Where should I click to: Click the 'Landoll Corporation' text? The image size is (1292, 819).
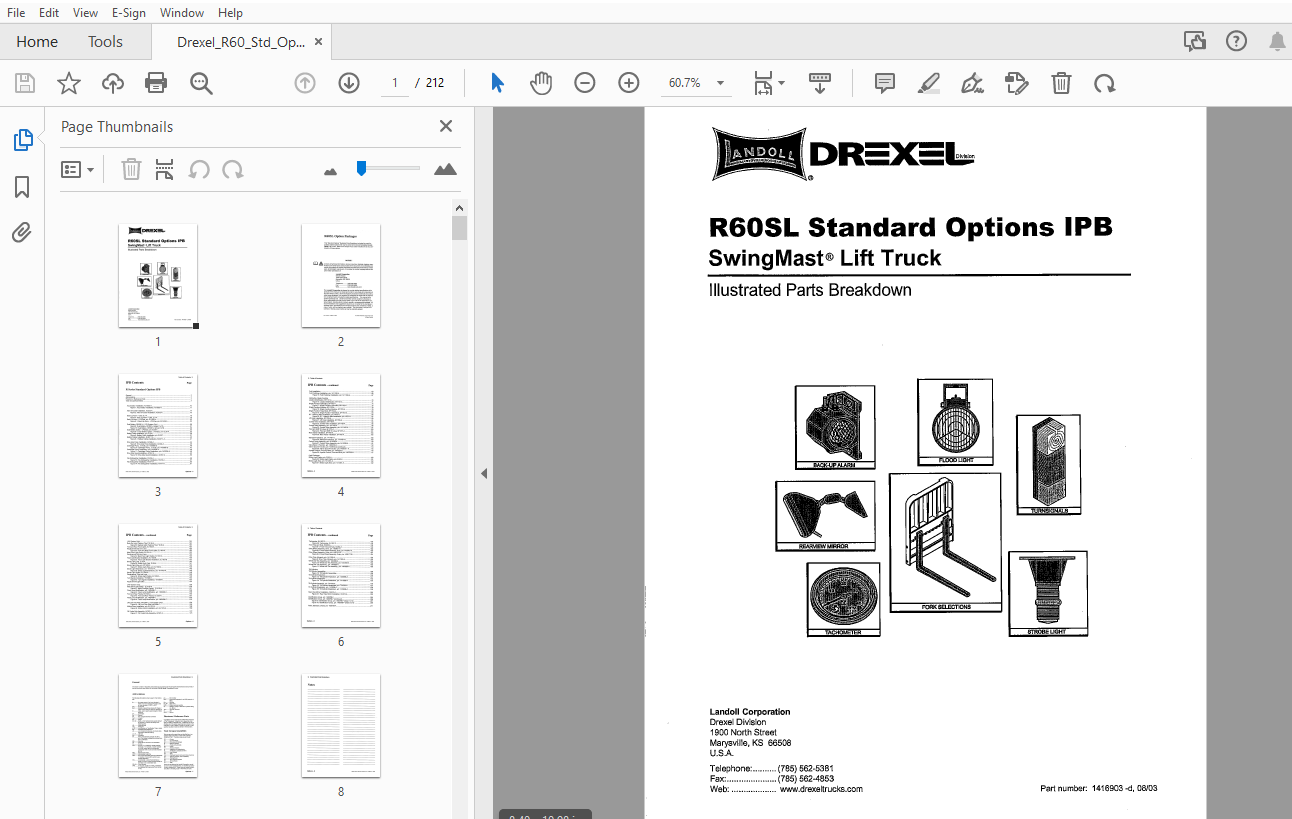pos(750,712)
